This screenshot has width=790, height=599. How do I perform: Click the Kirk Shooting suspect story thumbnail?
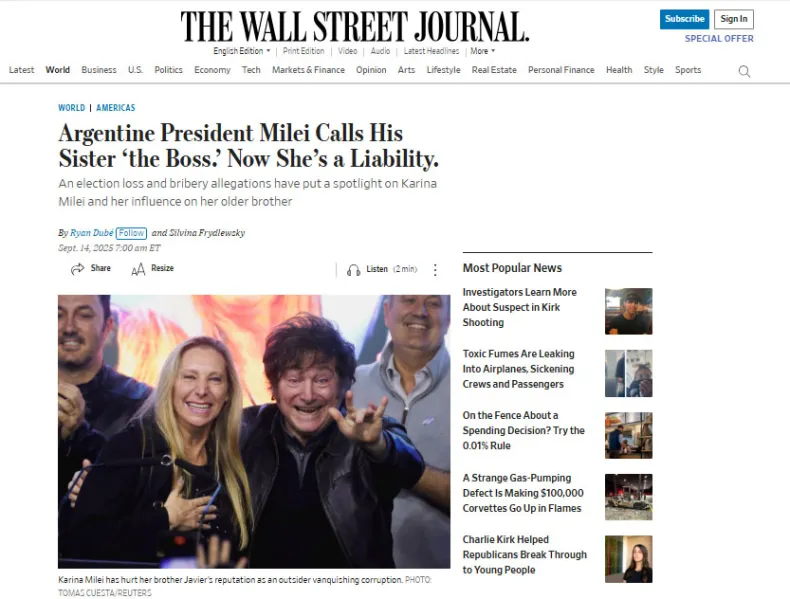click(628, 311)
